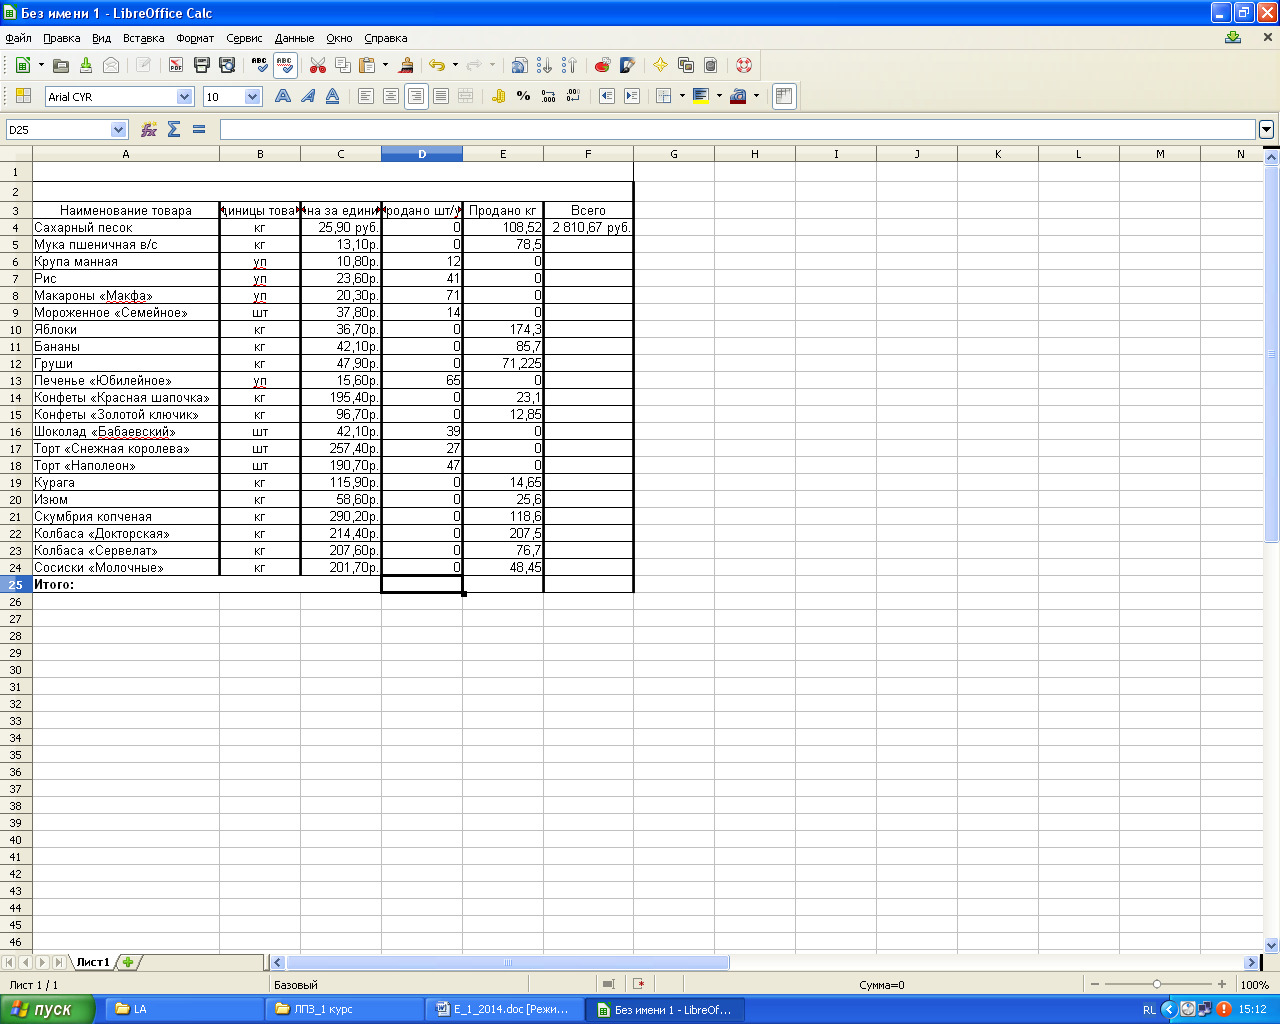
Task: Delete a decimal place
Action: (573, 96)
